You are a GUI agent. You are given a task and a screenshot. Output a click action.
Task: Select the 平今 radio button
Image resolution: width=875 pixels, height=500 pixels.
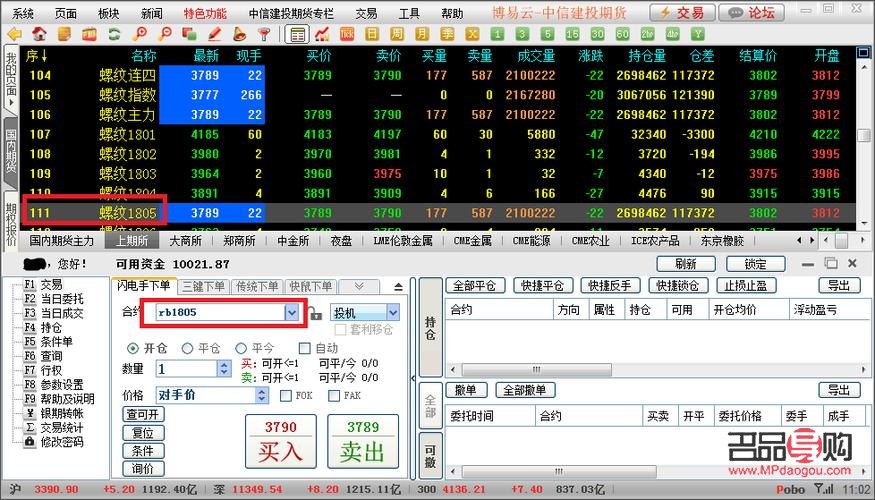[241, 348]
